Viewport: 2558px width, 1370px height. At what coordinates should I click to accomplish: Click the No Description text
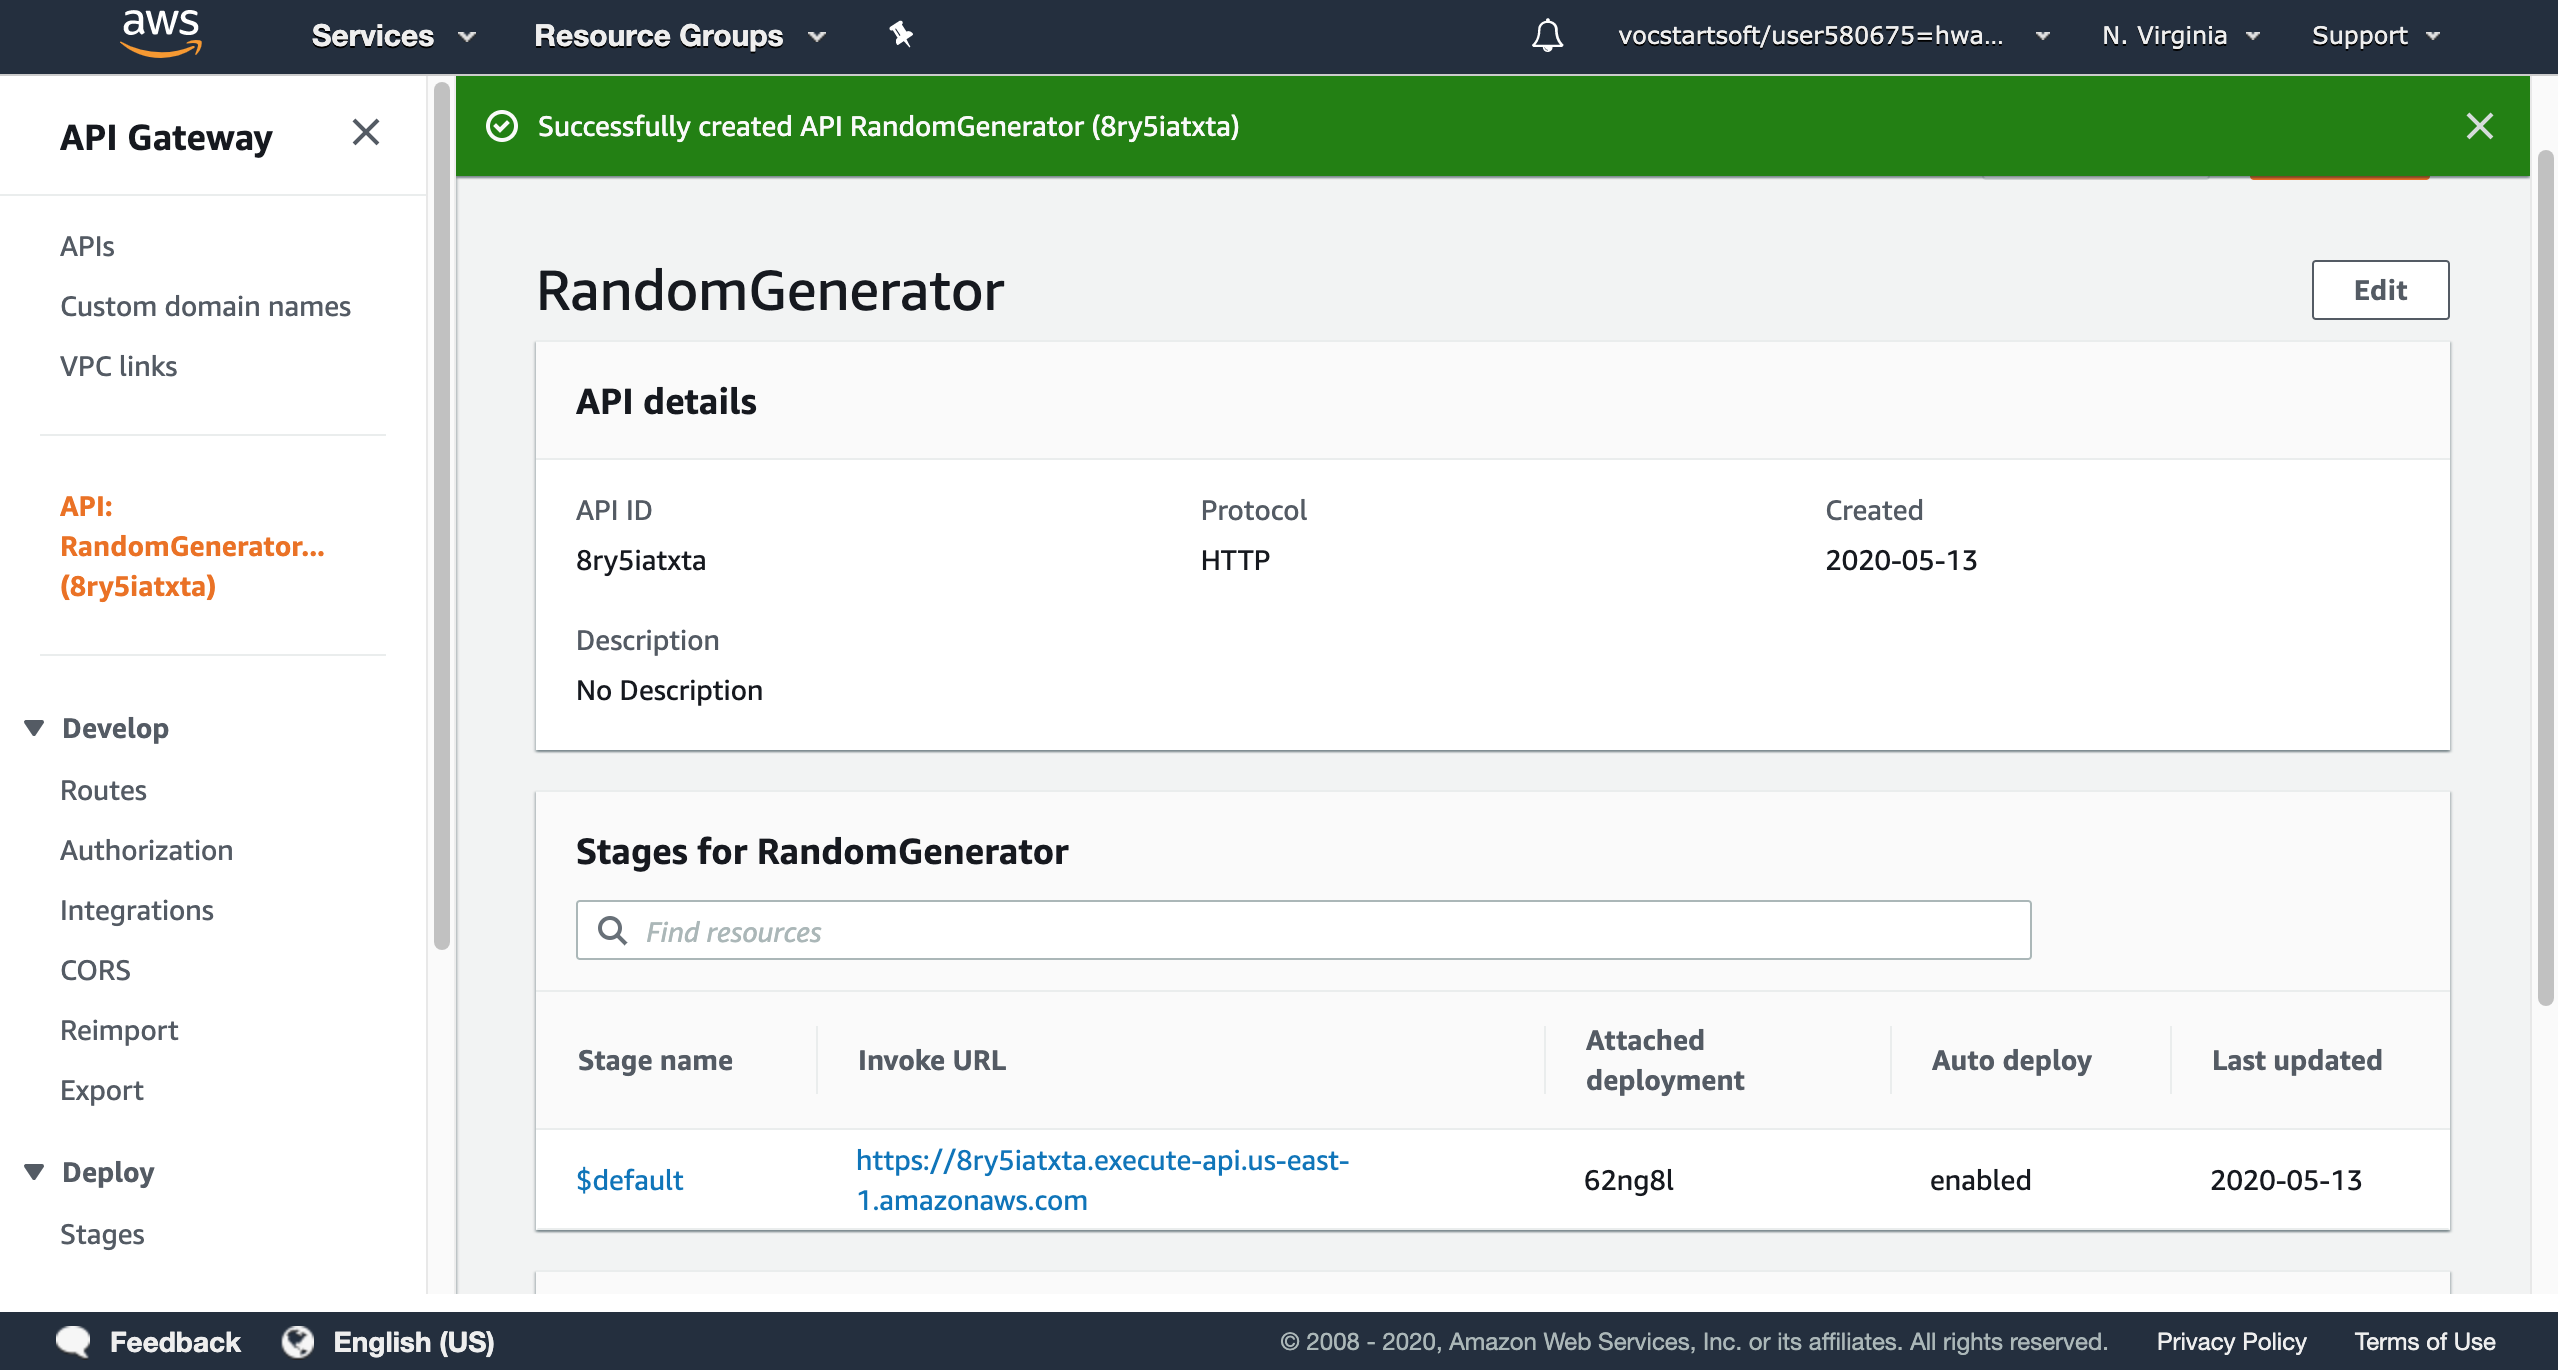pyautogui.click(x=669, y=690)
